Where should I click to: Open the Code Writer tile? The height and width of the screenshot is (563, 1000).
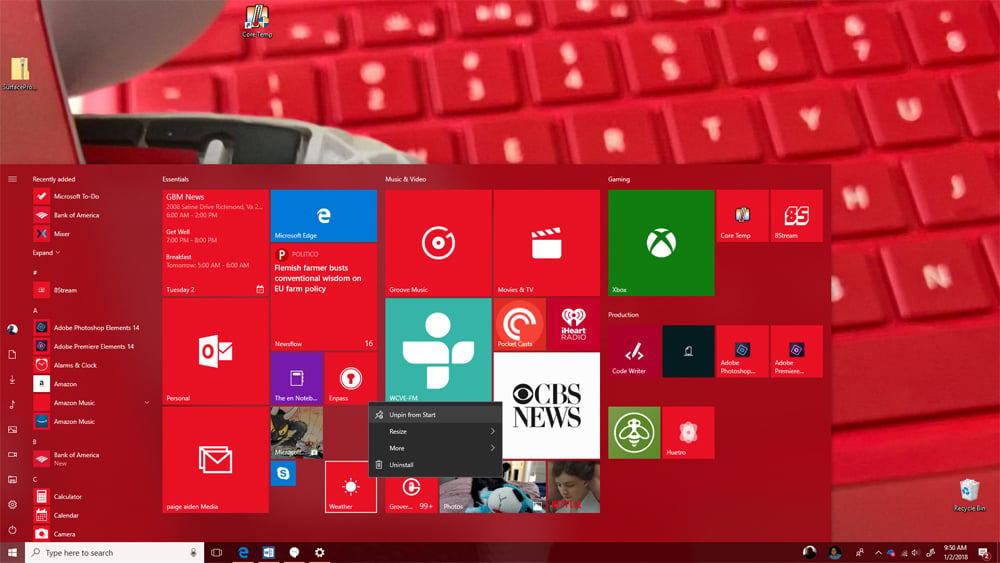click(634, 351)
